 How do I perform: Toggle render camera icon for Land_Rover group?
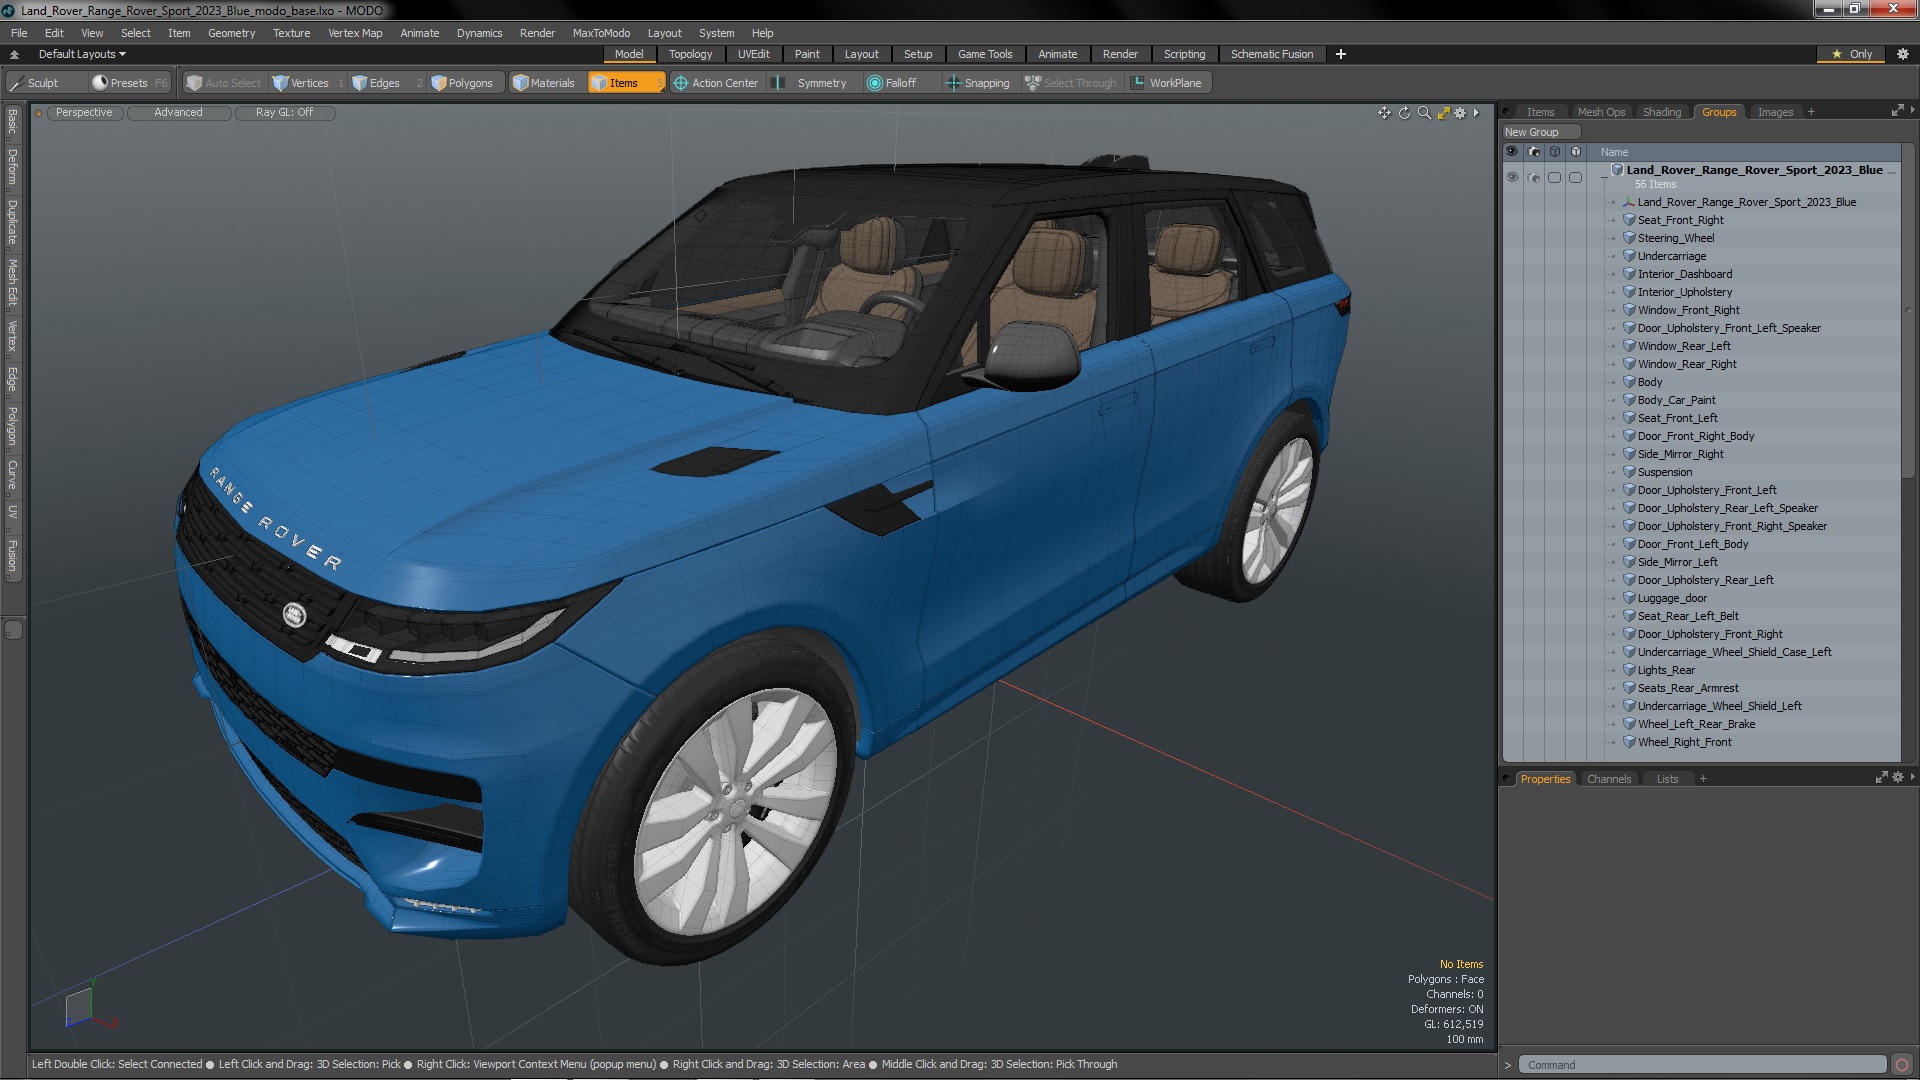pyautogui.click(x=1534, y=177)
